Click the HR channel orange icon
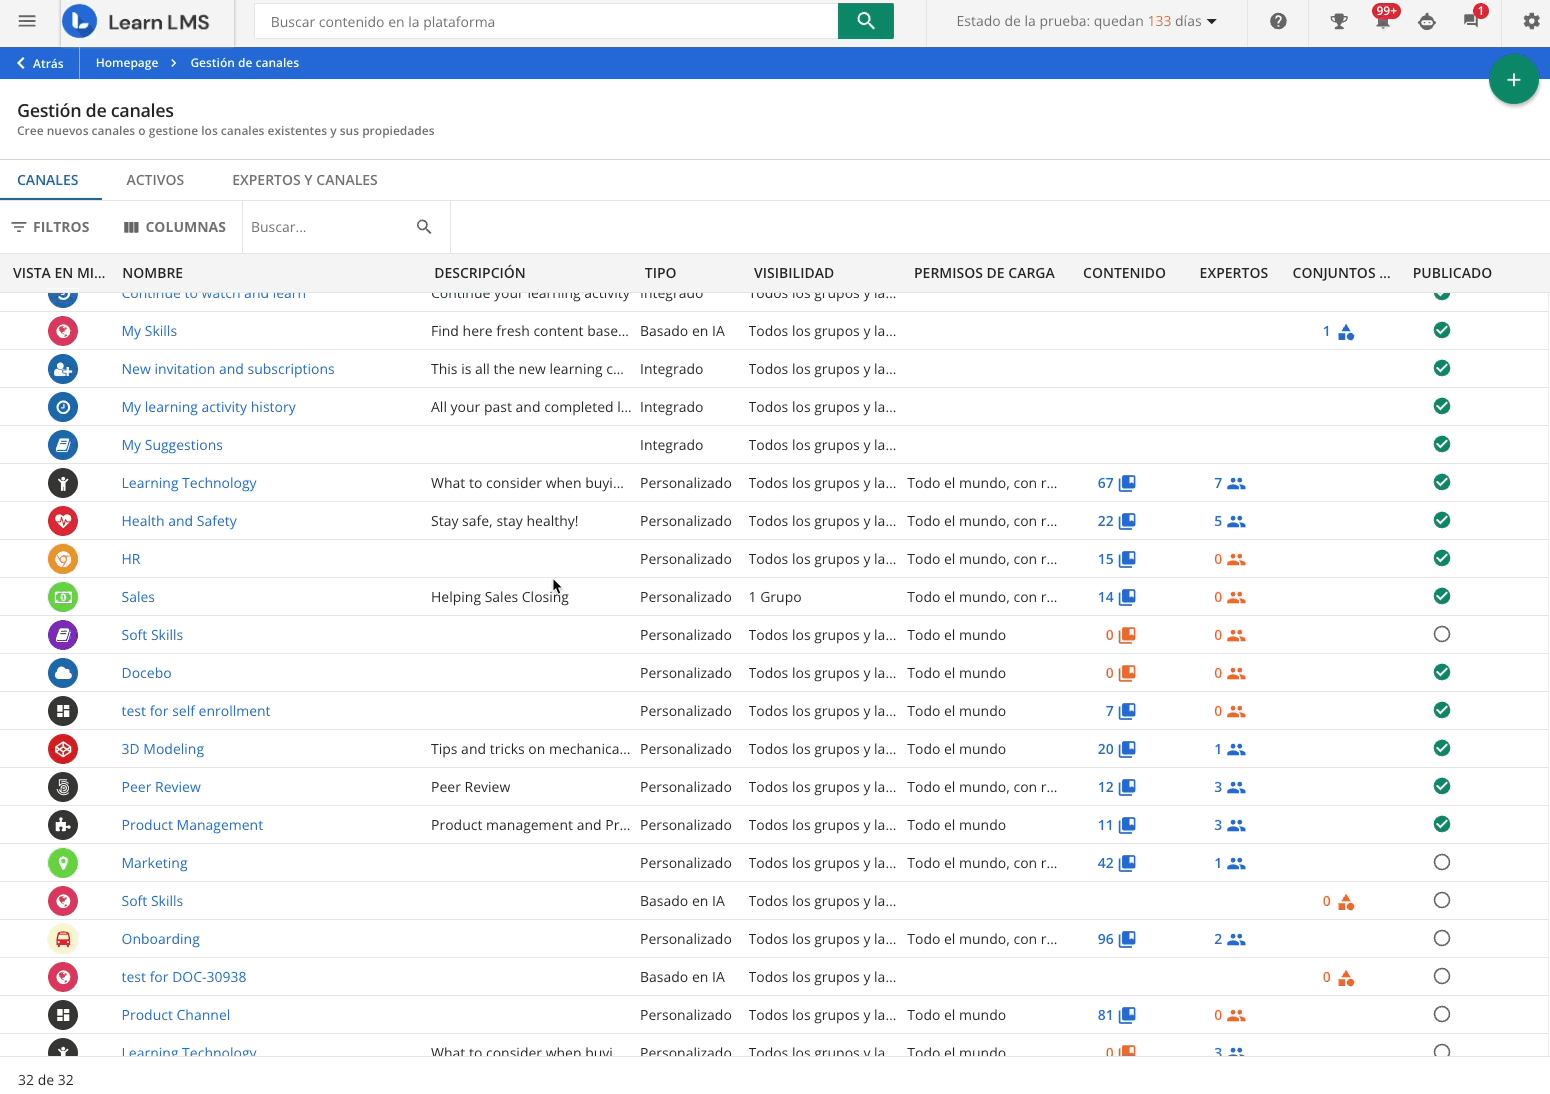Image resolution: width=1550 pixels, height=1094 pixels. (63, 559)
